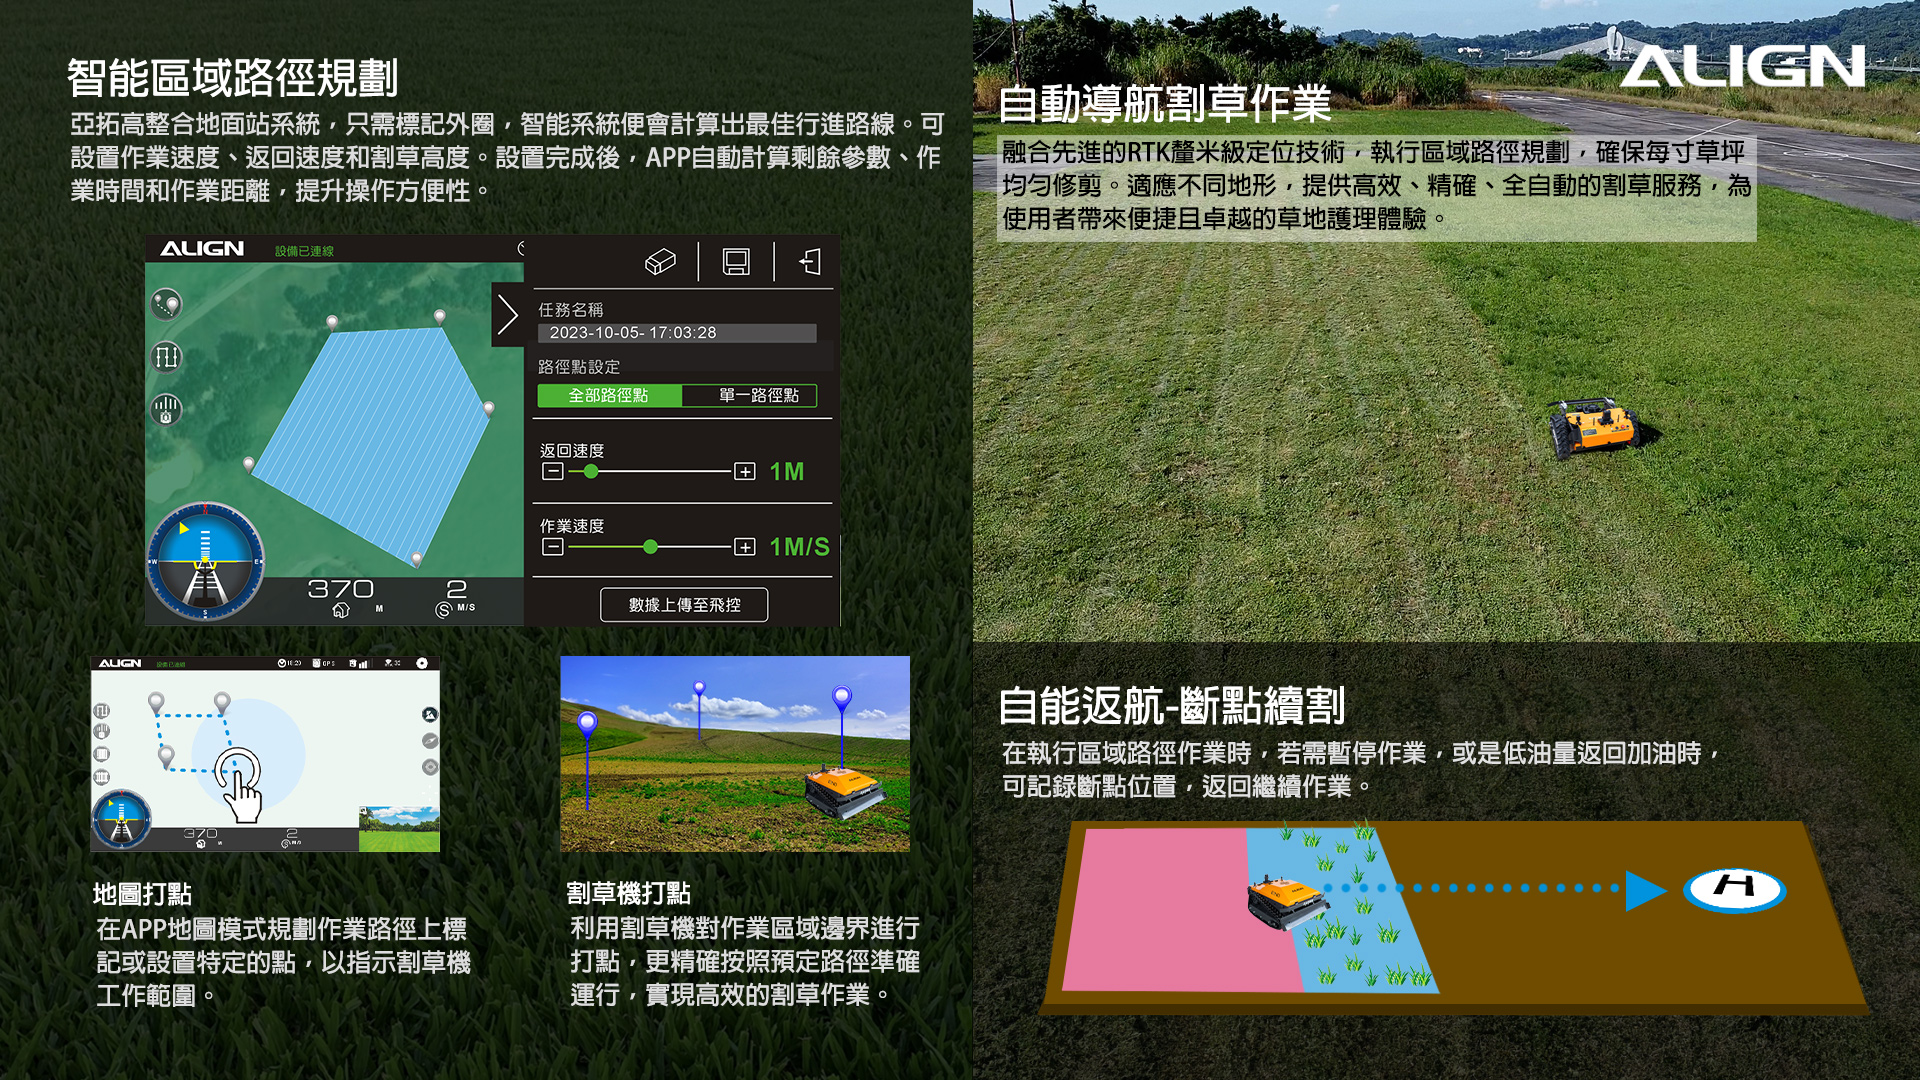Click the 任務名稱 date text field
Screen dimensions: 1920x1080
677,333
